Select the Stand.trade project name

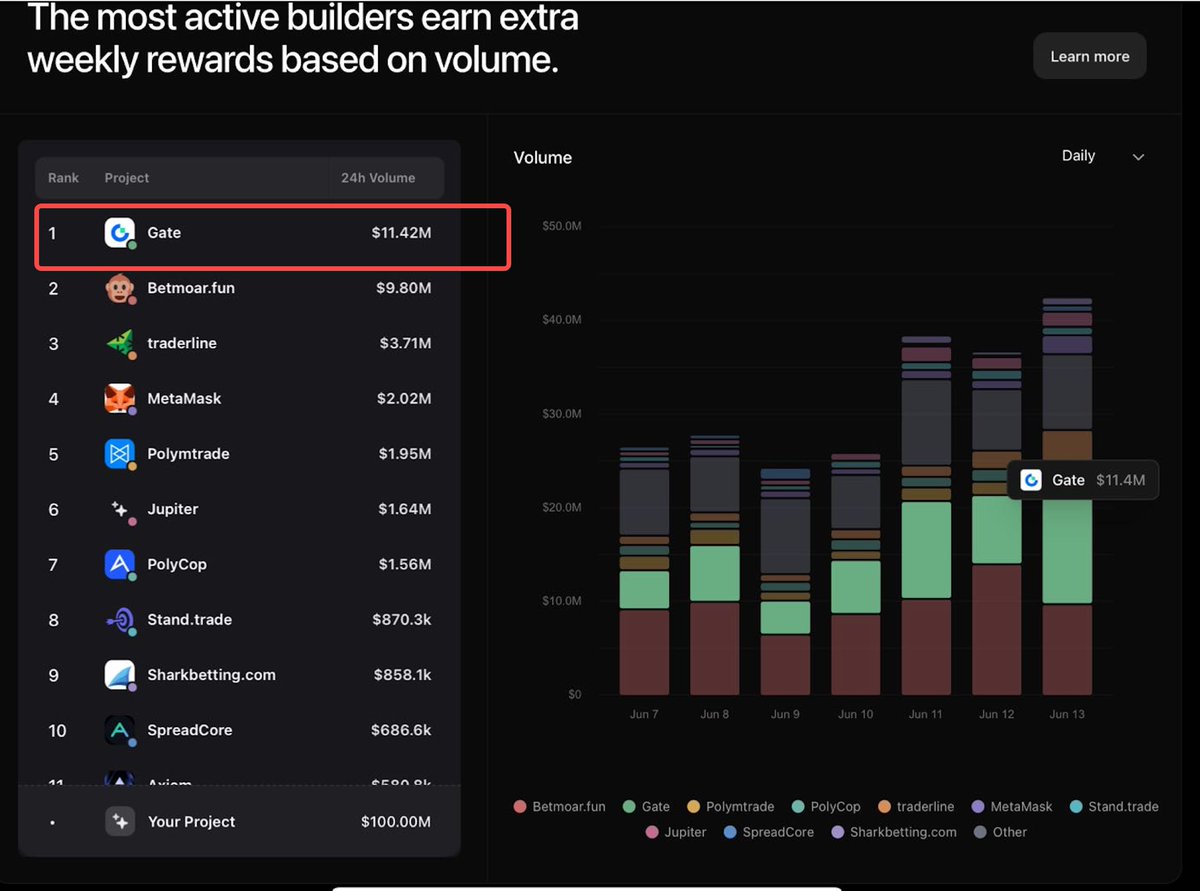point(190,620)
